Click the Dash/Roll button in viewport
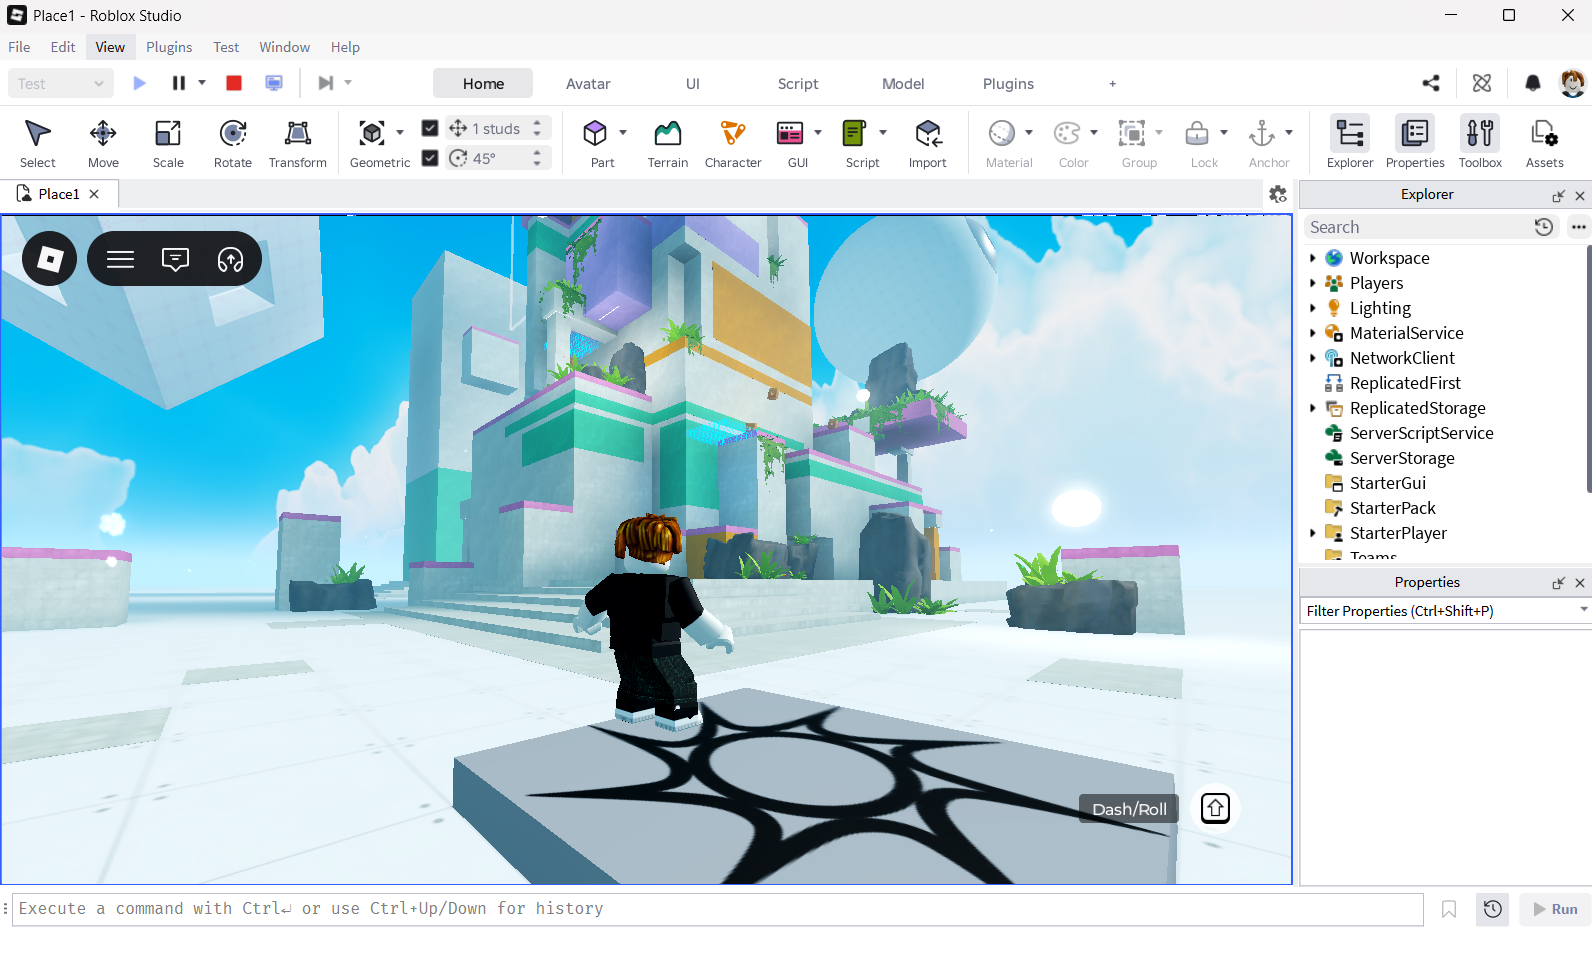 pos(1129,809)
